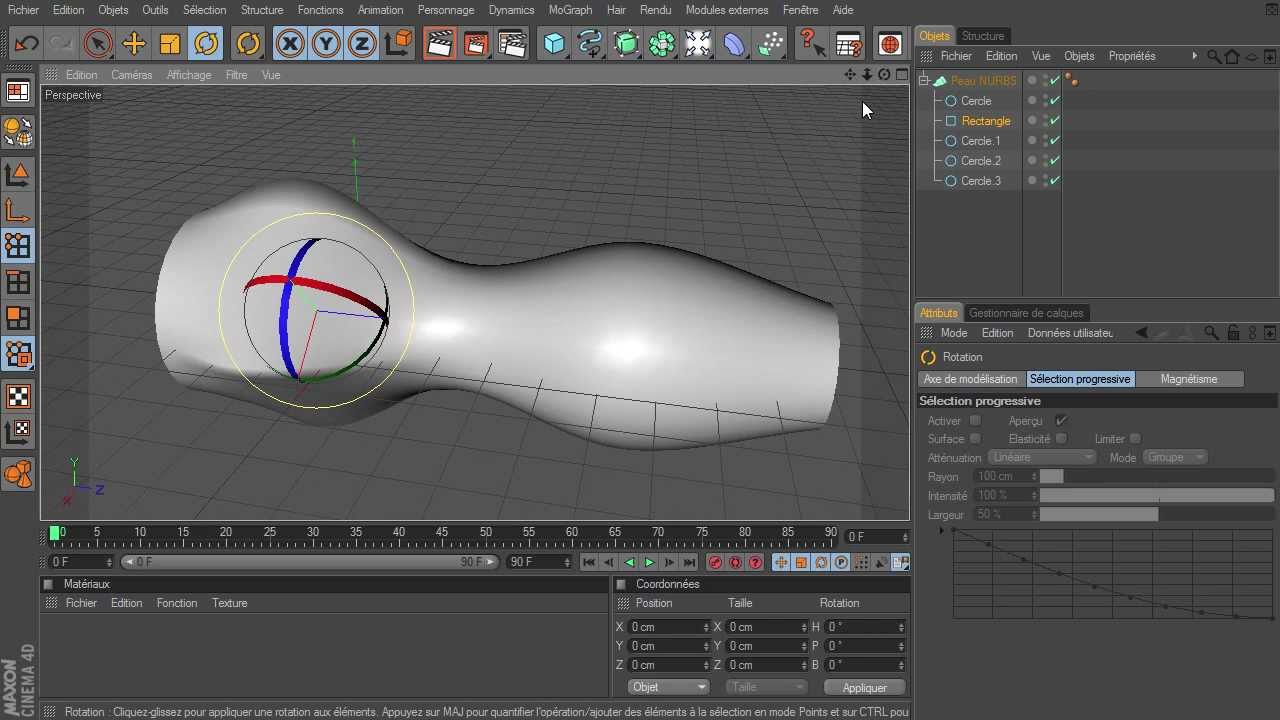Image resolution: width=1280 pixels, height=720 pixels.
Task: Click the red record keyframe button
Action: click(x=715, y=563)
